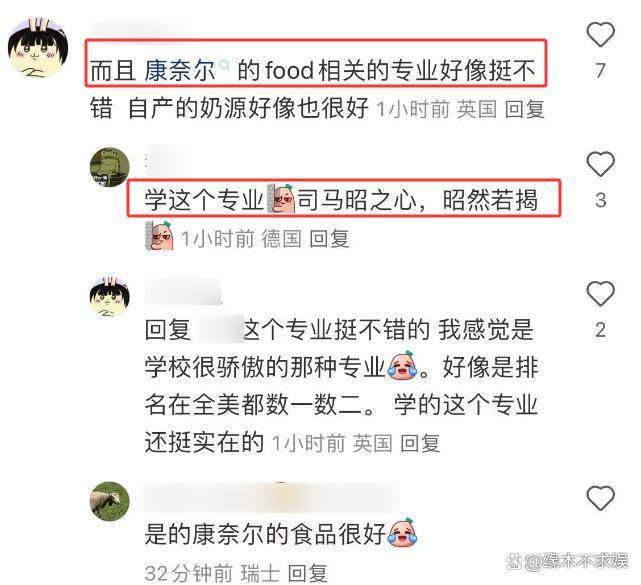Open the top commenter's cartoon avatar
This screenshot has height=585, width=641.
(38, 48)
